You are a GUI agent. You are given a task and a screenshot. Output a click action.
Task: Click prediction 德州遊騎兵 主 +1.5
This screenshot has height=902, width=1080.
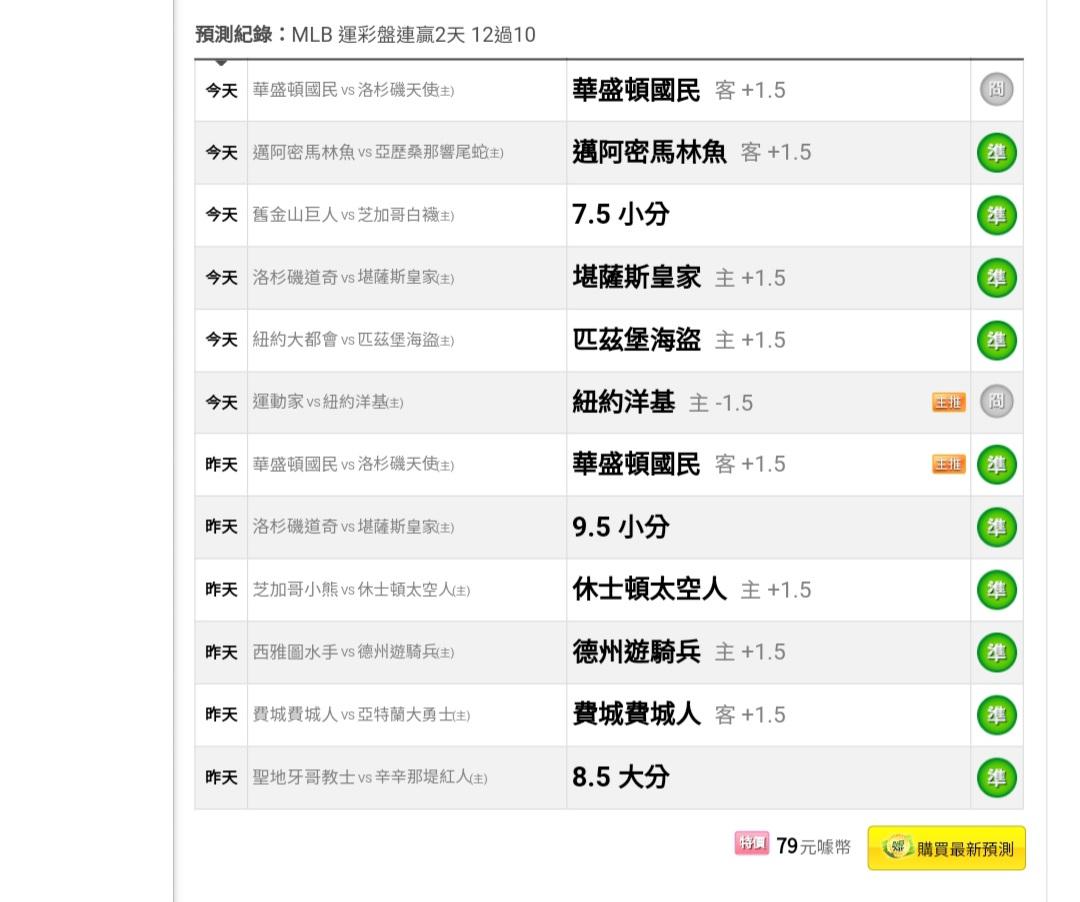click(678, 652)
